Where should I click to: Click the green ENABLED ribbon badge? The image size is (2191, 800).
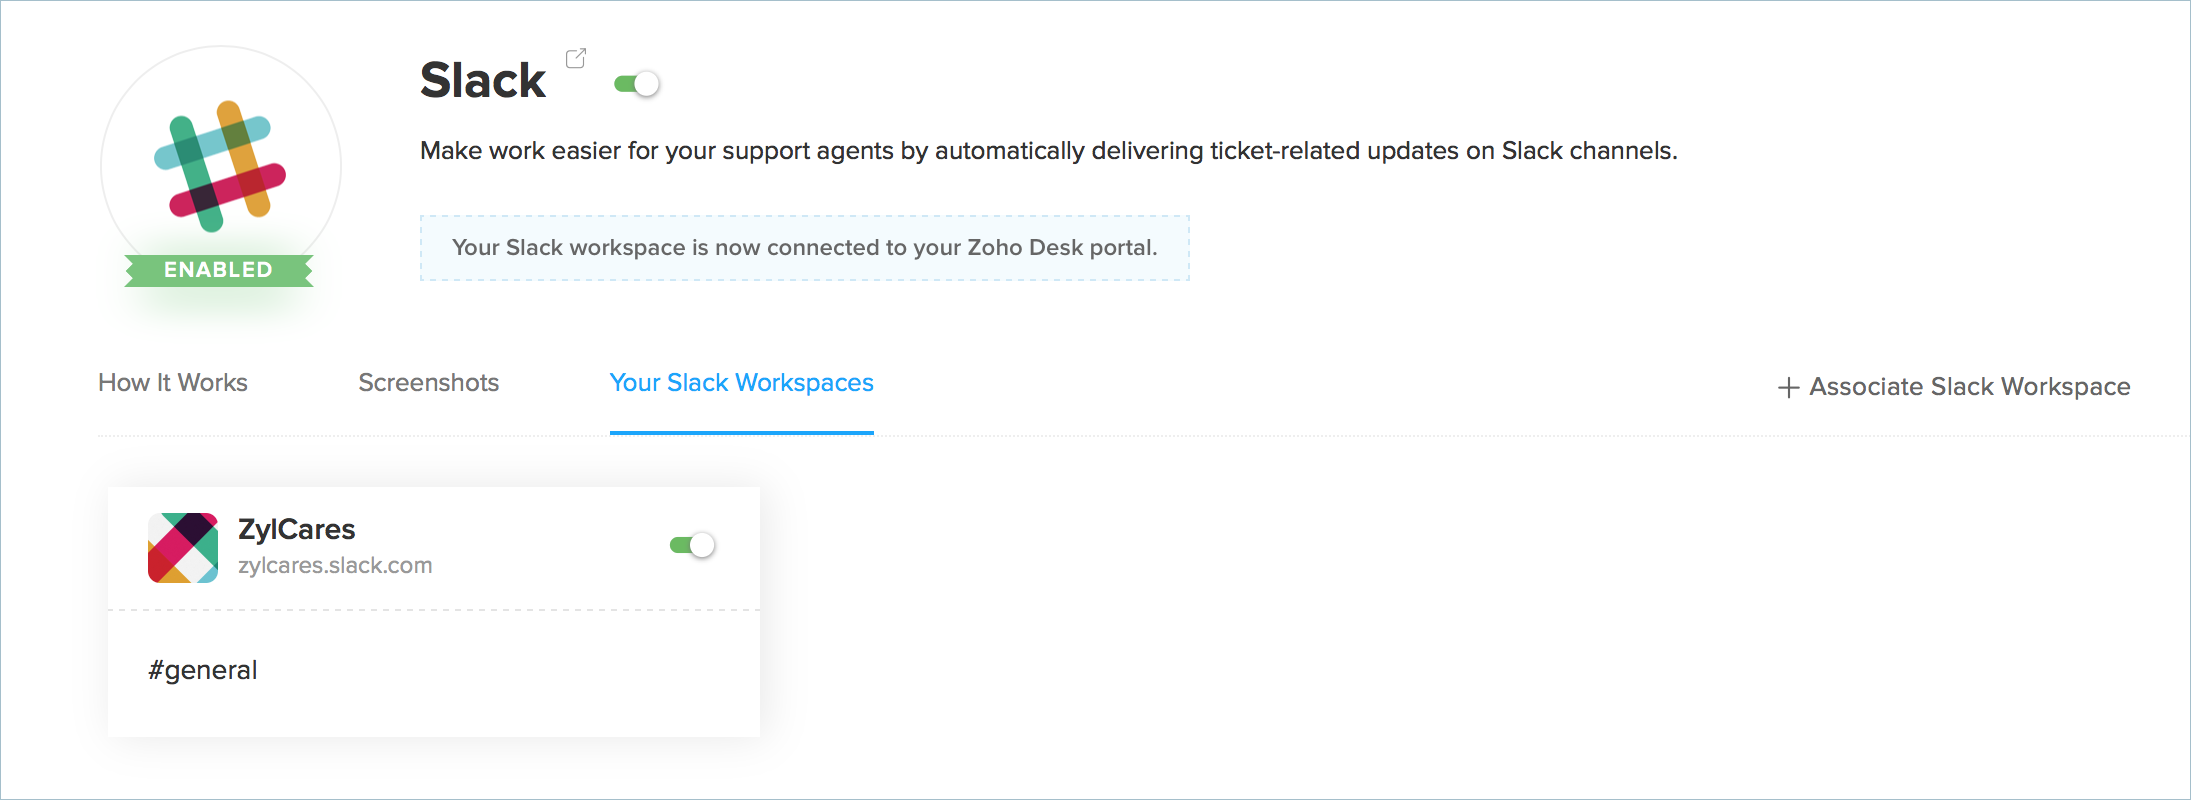click(218, 270)
